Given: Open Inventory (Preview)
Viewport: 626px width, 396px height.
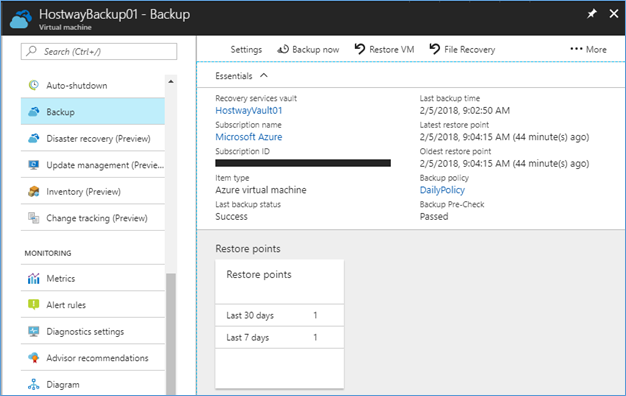Looking at the screenshot, I should [x=93, y=192].
